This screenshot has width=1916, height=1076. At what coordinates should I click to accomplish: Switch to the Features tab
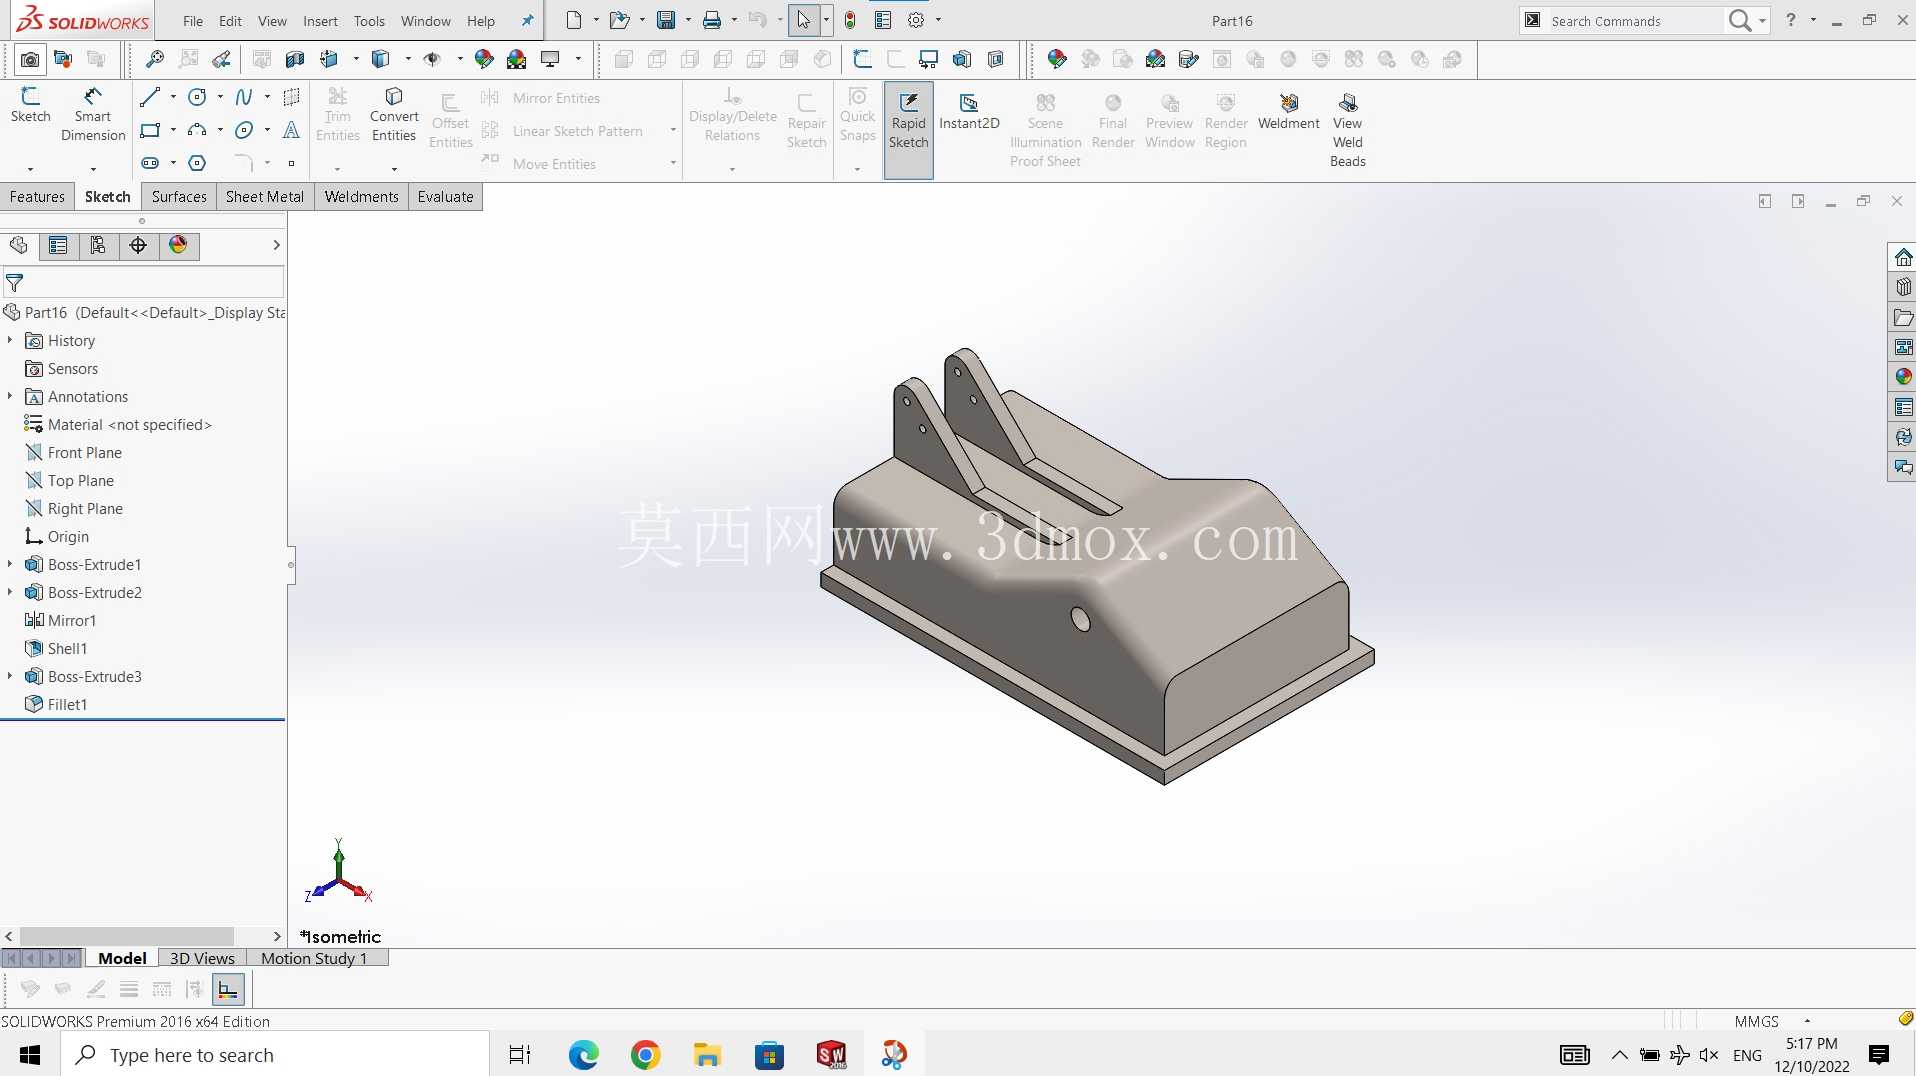click(37, 197)
